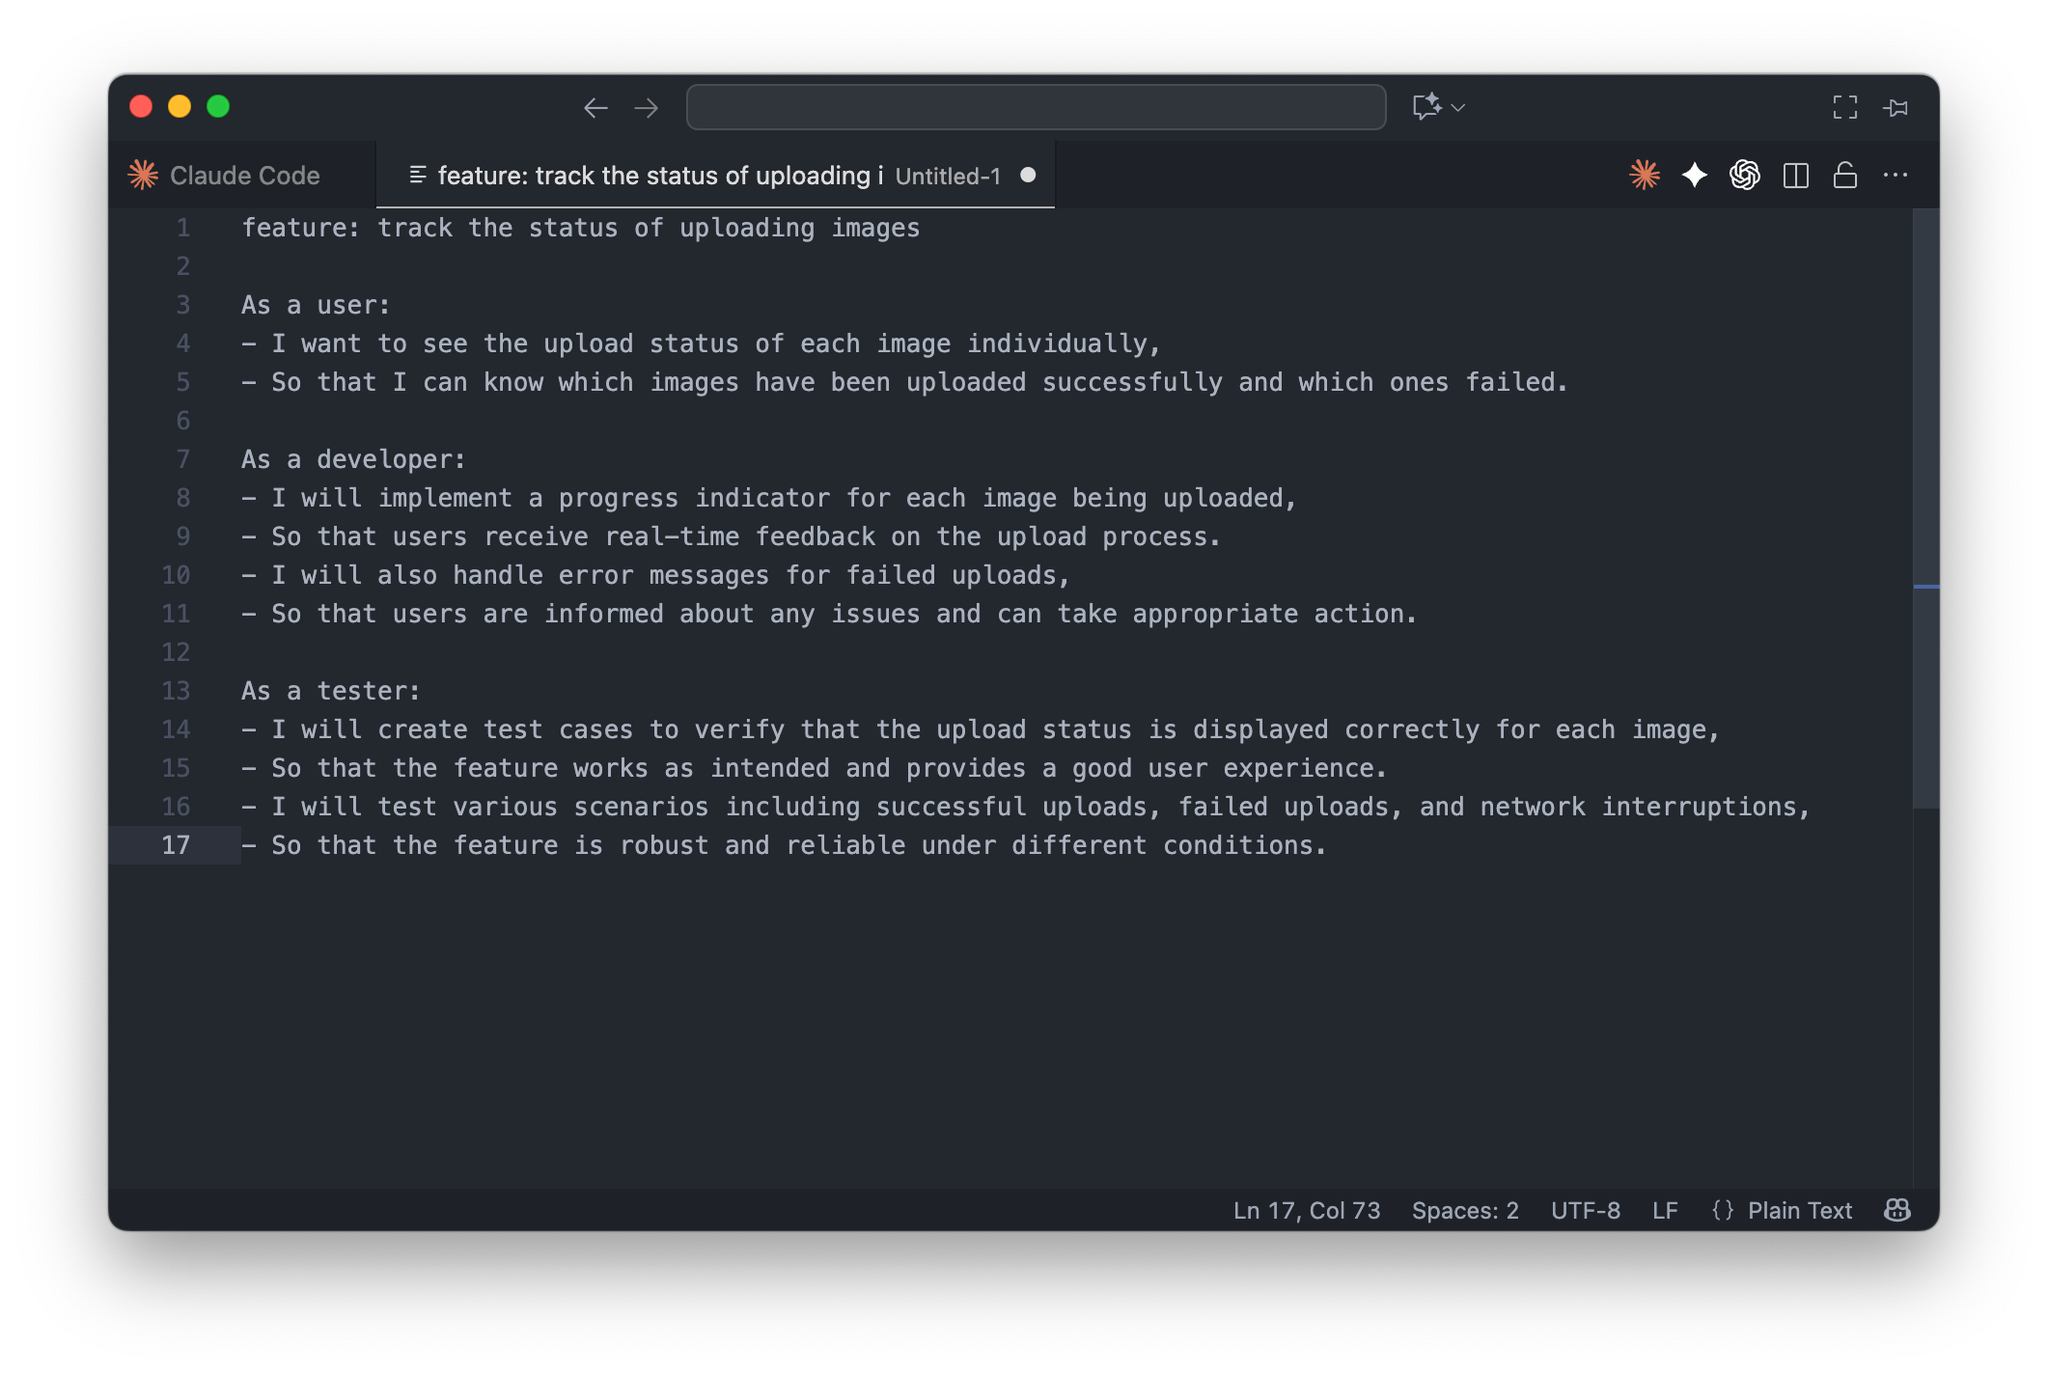Open the Copilot chat sparkle icon
The image size is (2048, 1374).
pos(1426,106)
